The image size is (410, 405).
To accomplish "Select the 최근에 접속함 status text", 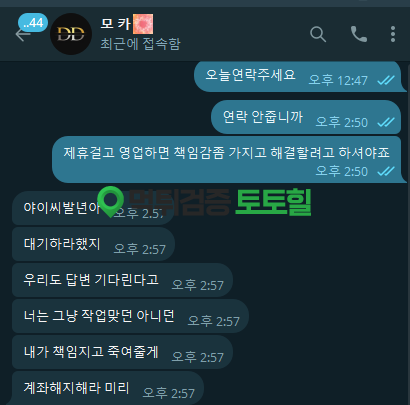I will click(140, 44).
